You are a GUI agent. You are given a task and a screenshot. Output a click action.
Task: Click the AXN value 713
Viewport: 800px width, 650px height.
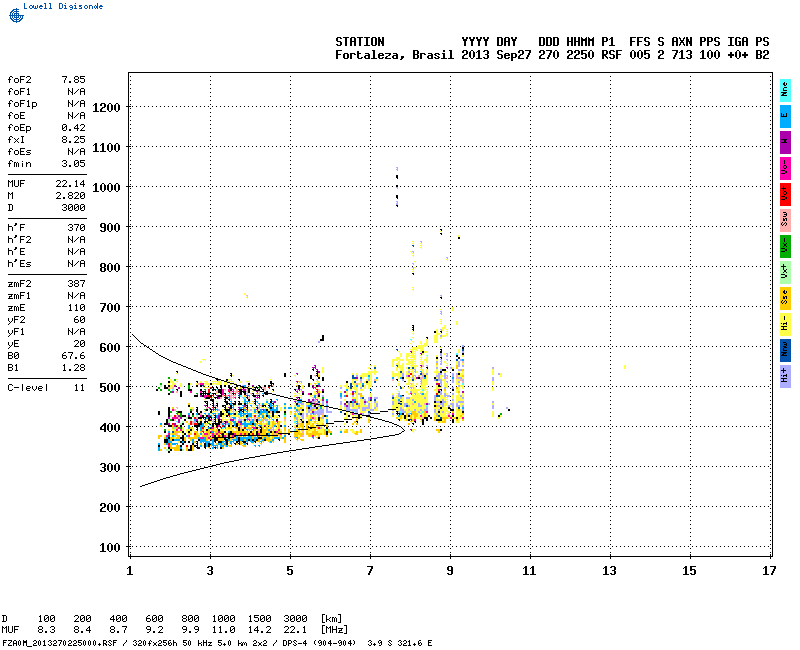[682, 55]
